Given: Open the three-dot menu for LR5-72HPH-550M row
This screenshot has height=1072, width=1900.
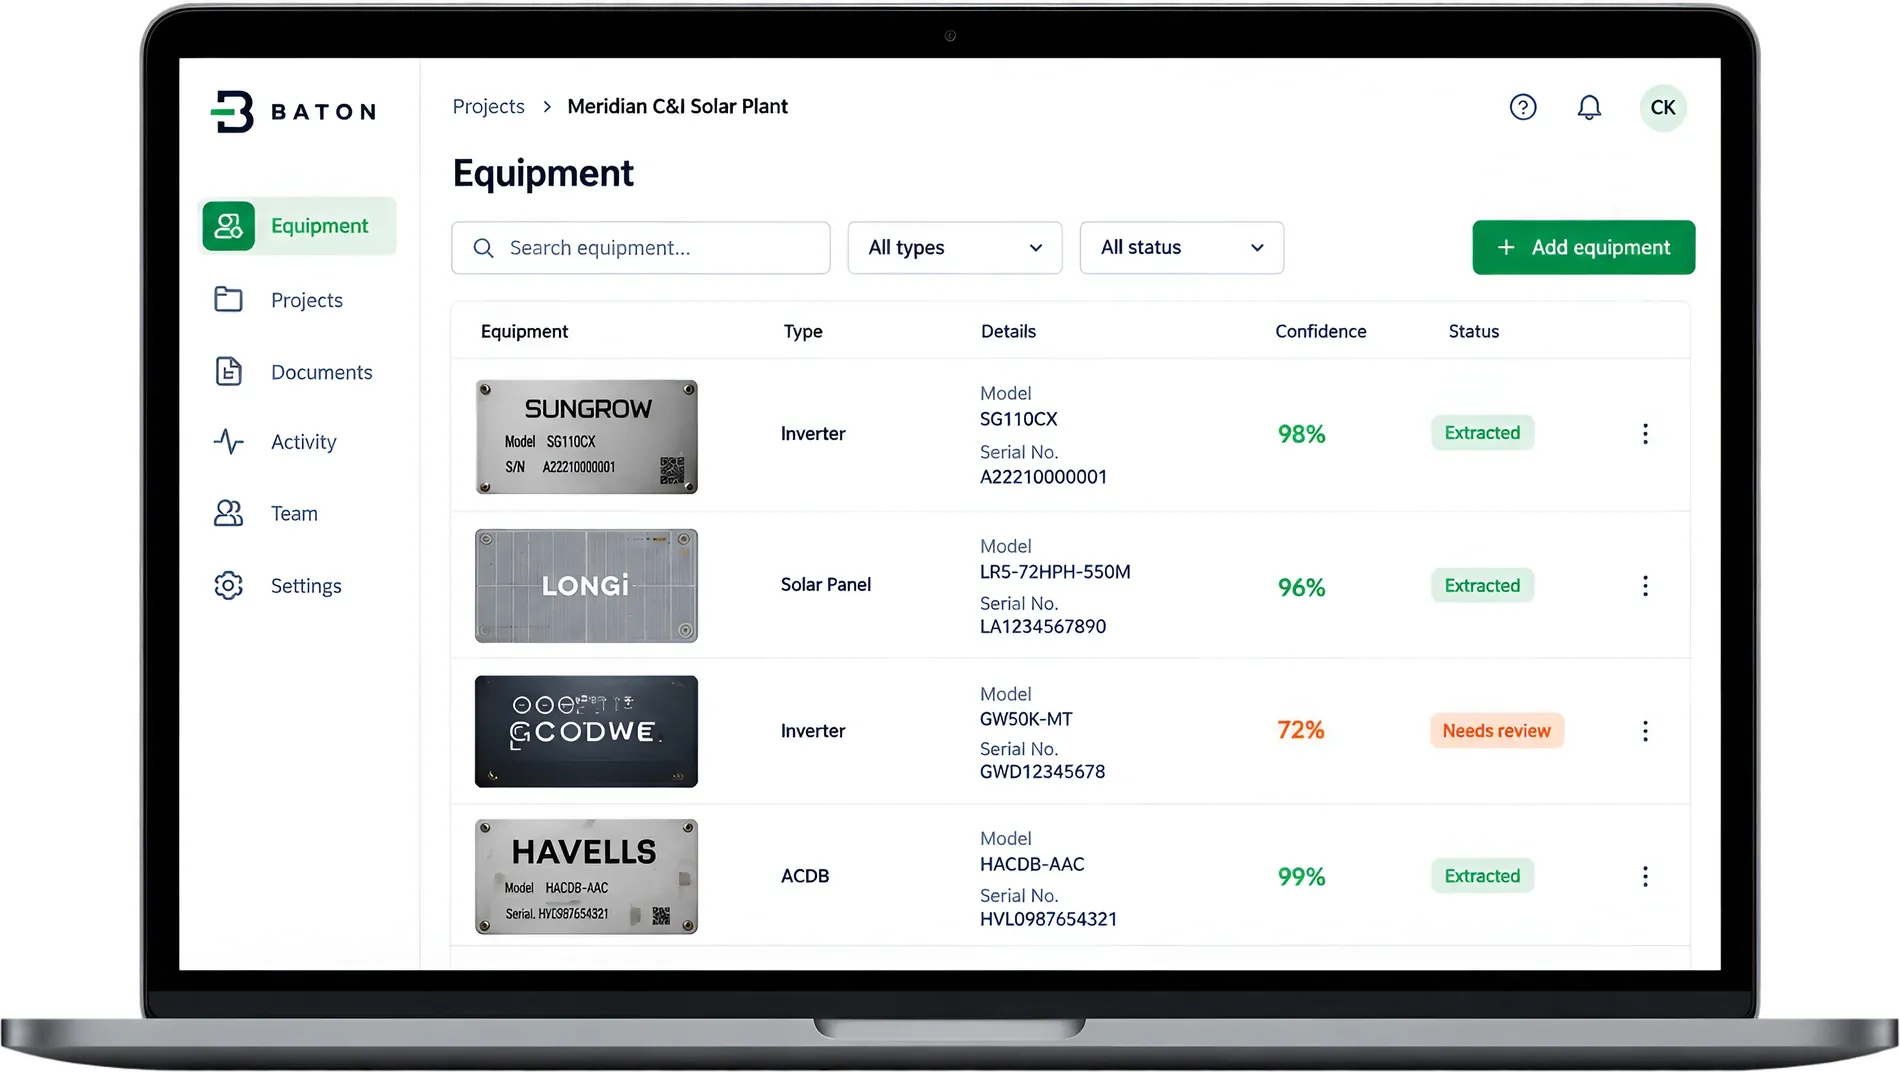Looking at the screenshot, I should pyautogui.click(x=1645, y=585).
